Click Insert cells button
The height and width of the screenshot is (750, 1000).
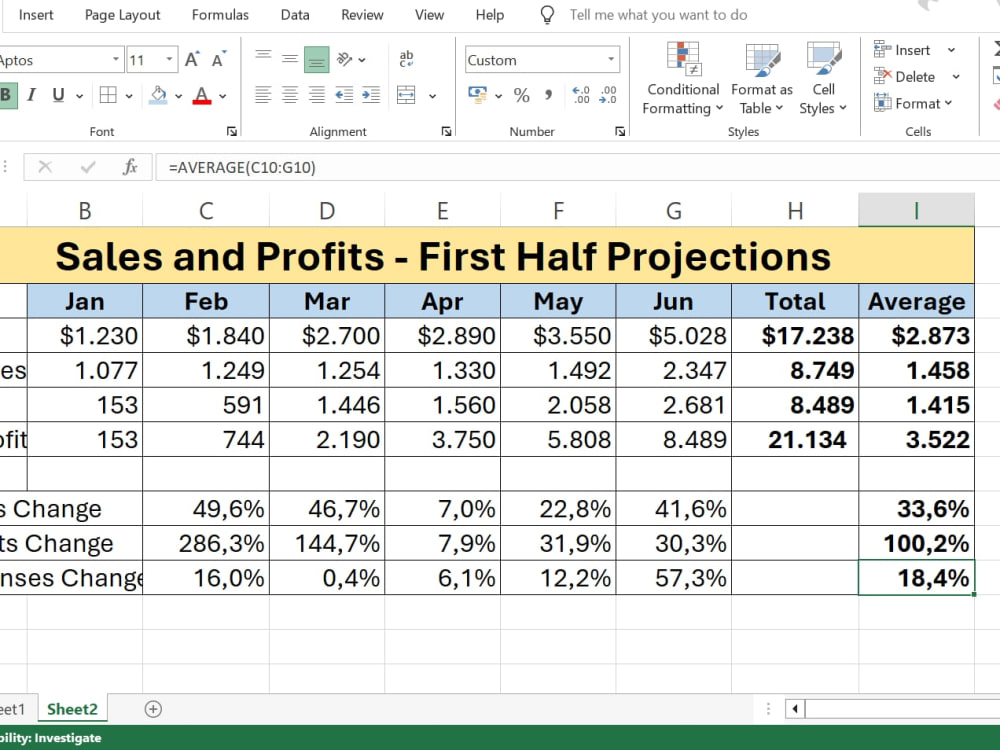pos(902,50)
